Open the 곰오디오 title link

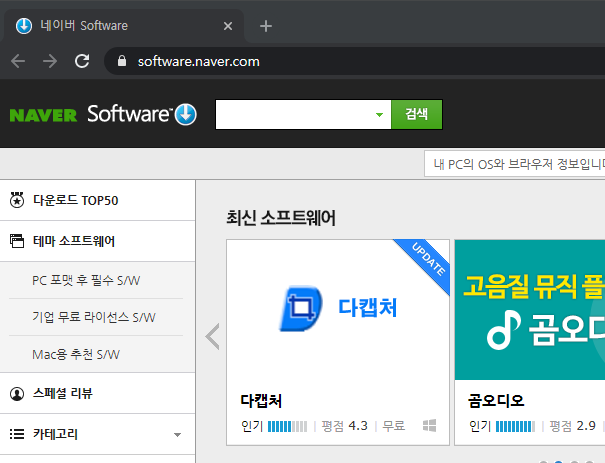coord(496,401)
